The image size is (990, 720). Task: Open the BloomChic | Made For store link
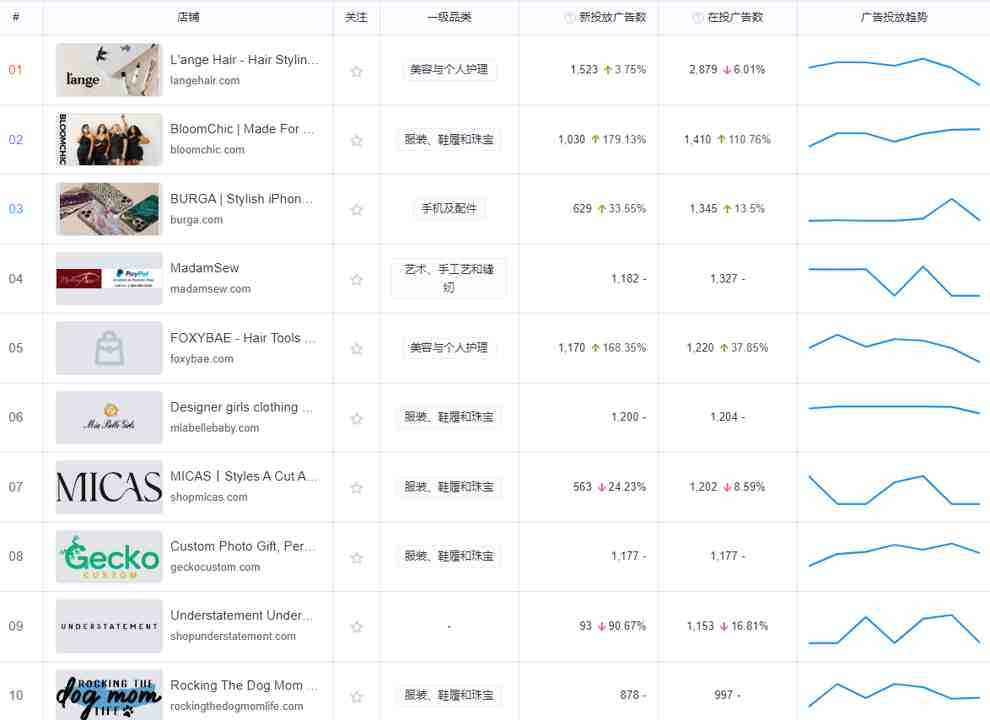click(242, 129)
